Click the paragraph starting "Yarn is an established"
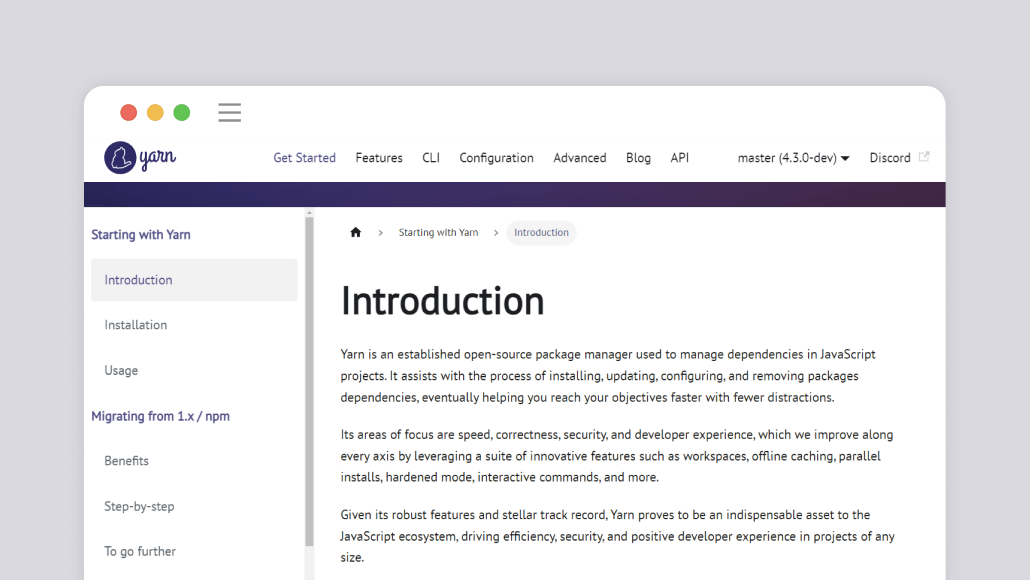 click(x=608, y=376)
